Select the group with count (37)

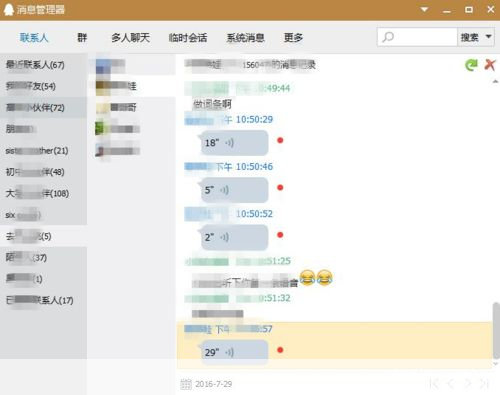click(43, 257)
